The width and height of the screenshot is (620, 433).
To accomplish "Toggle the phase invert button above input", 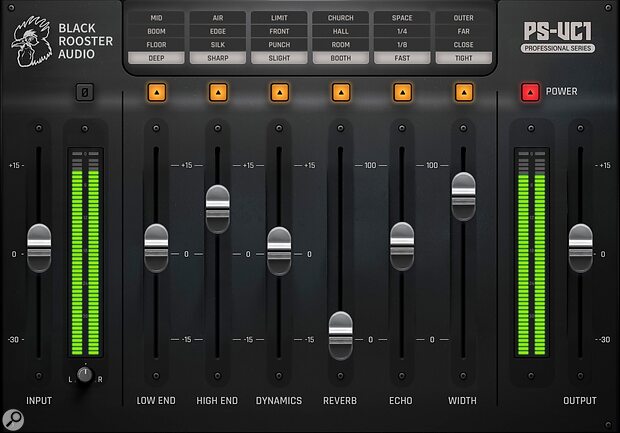I will coord(85,92).
